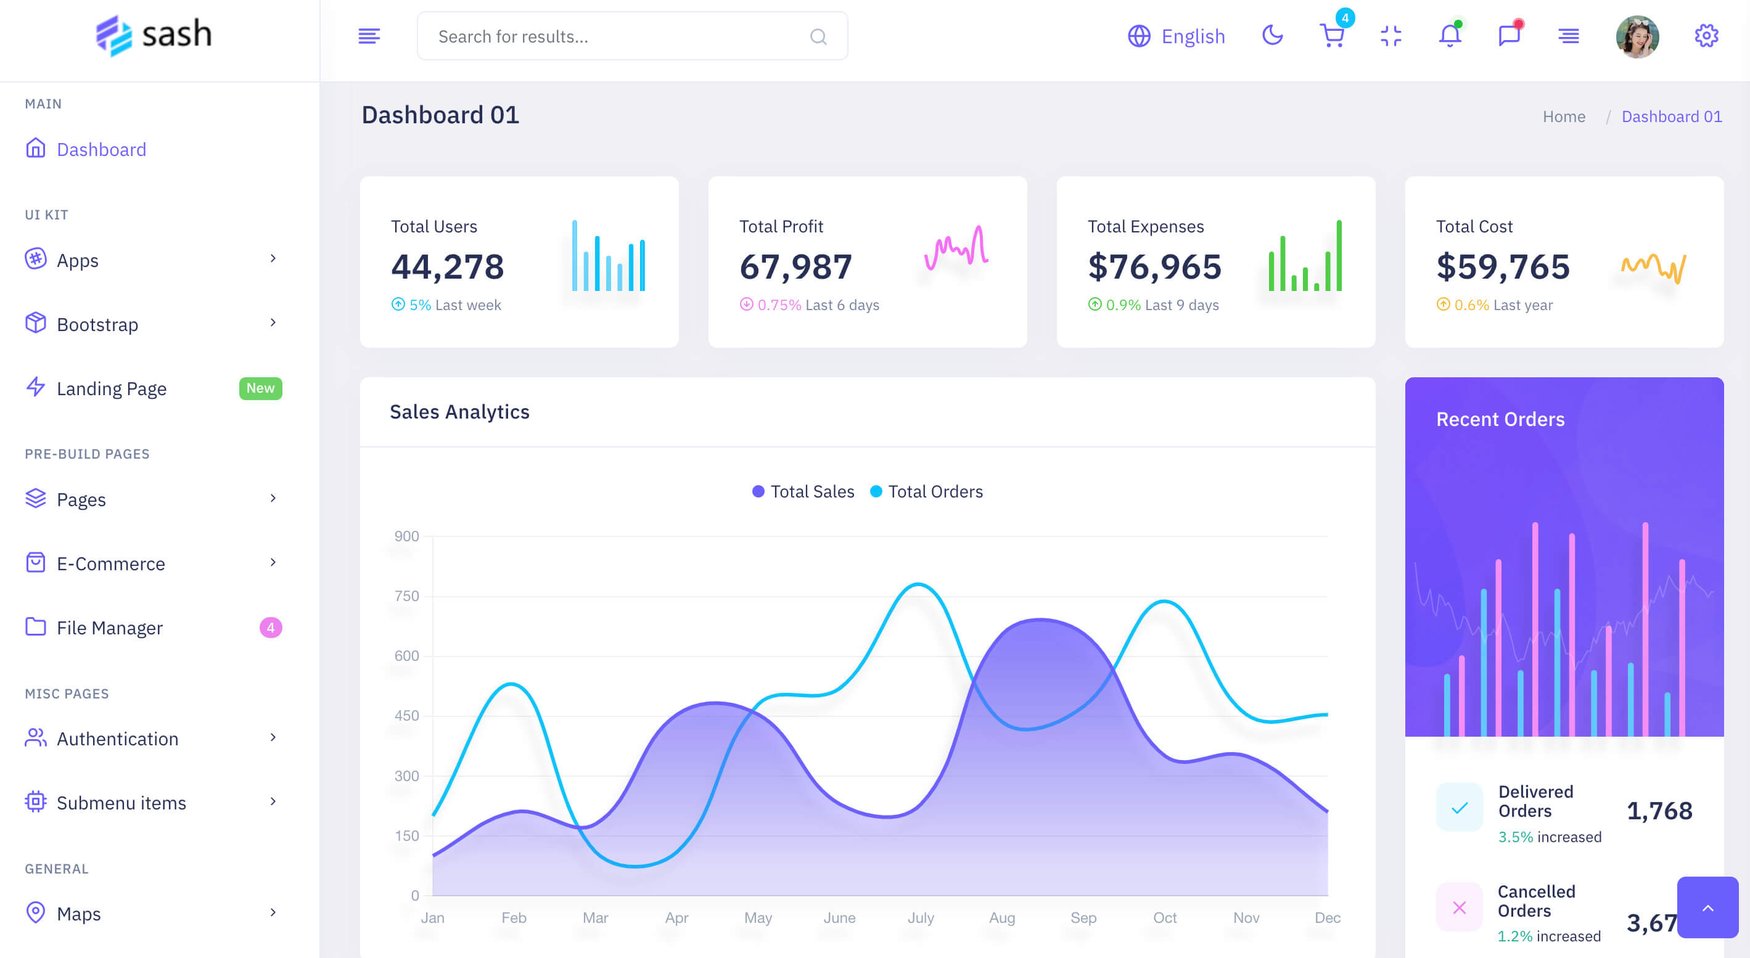Click the E-Commerce bag icon

(36, 562)
